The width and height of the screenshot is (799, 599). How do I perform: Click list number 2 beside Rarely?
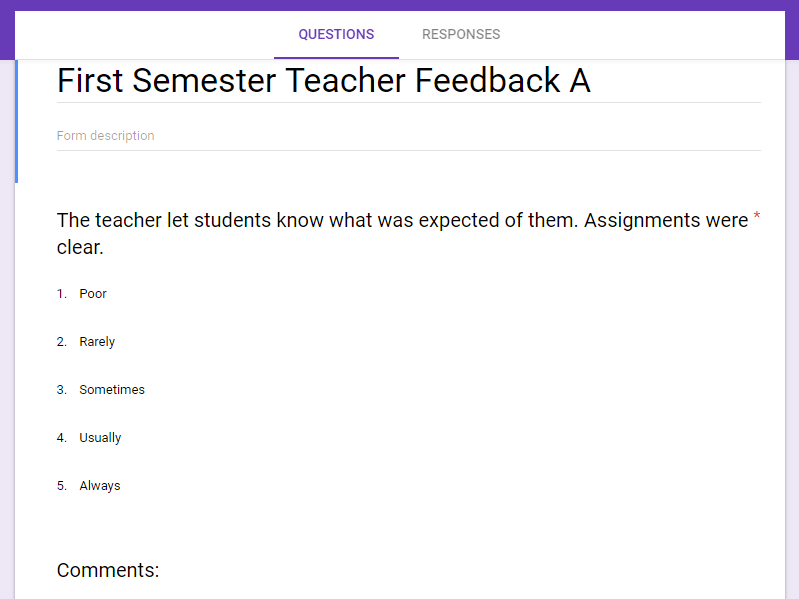(x=62, y=342)
